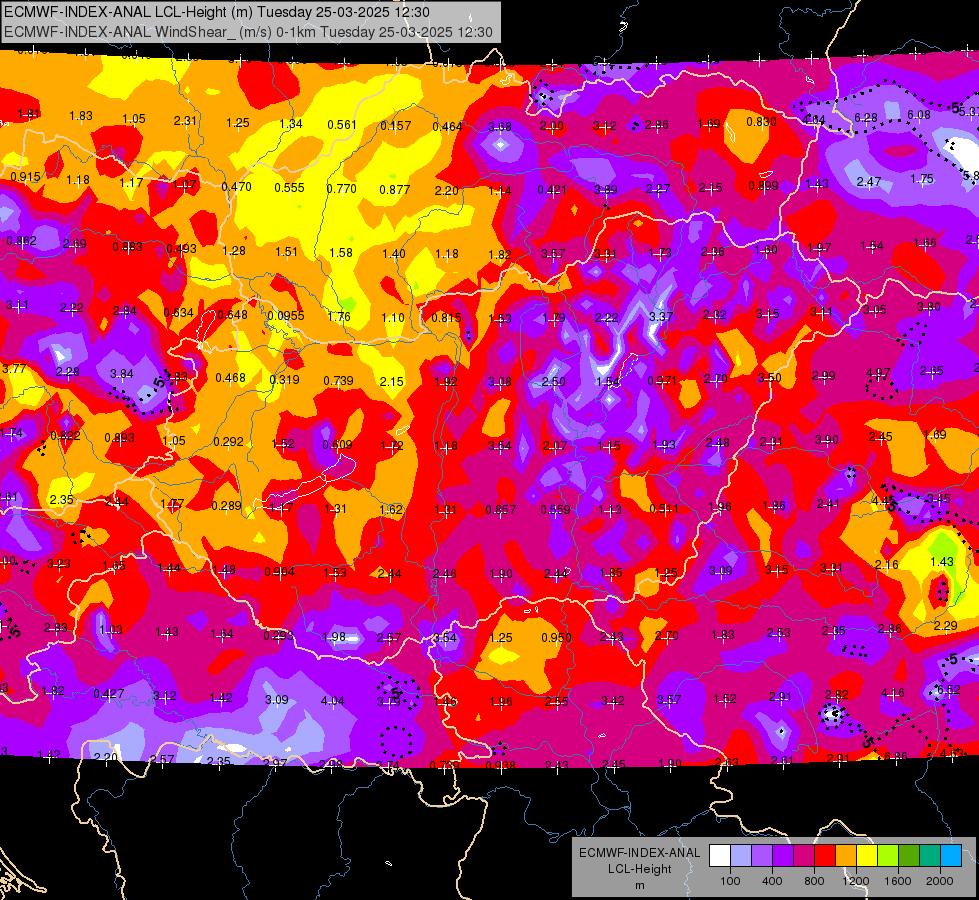
Task: Click the LCL-Height text in the legend
Action: (x=640, y=869)
